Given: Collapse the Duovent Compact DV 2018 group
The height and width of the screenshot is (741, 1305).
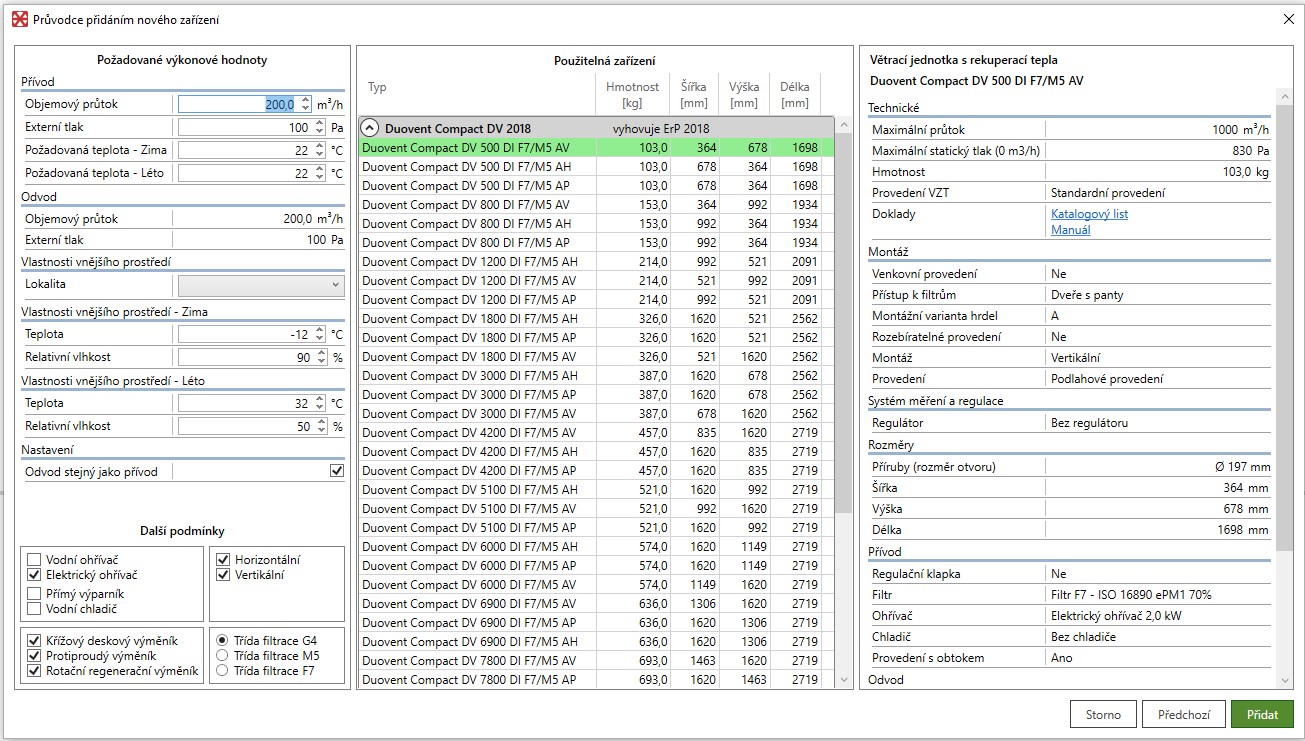Looking at the screenshot, I should pos(370,128).
